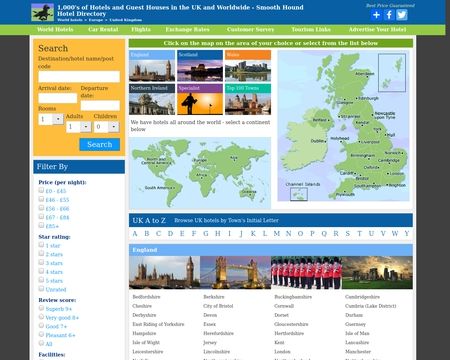Open the Children dropdown
This screenshot has width=450, height=360.
click(106, 127)
